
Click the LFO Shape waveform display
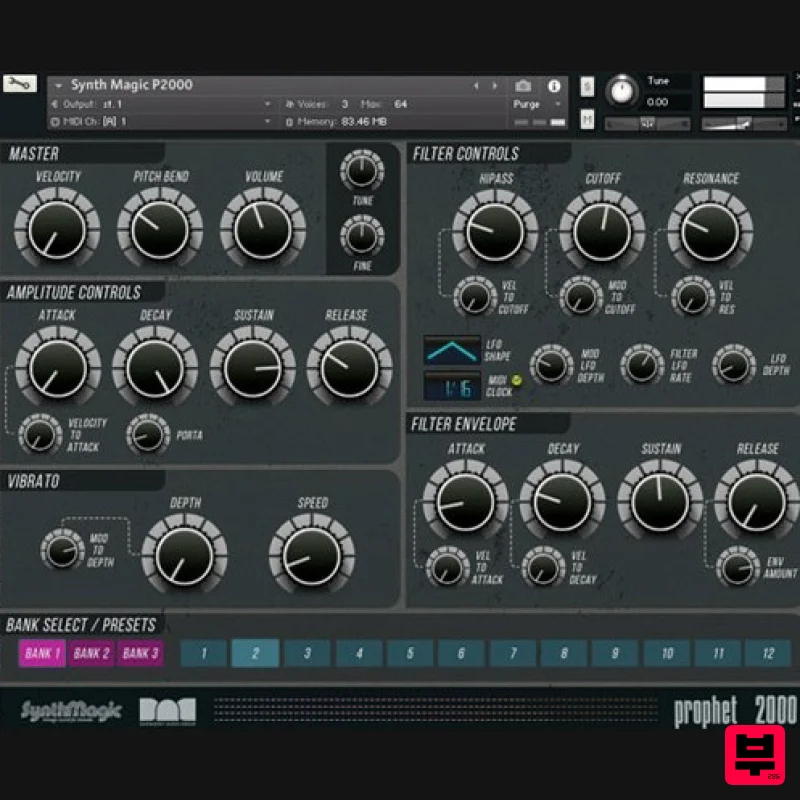point(452,350)
